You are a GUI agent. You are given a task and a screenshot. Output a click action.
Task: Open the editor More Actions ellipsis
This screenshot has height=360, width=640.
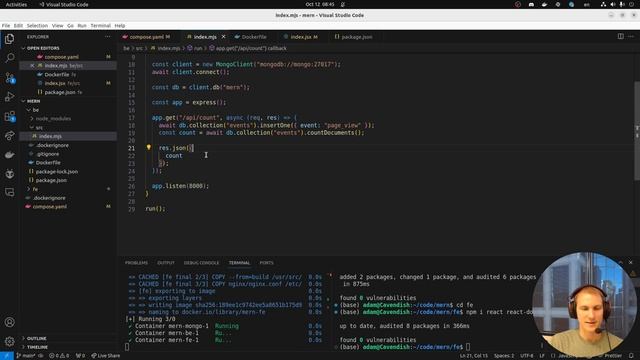[631, 36]
